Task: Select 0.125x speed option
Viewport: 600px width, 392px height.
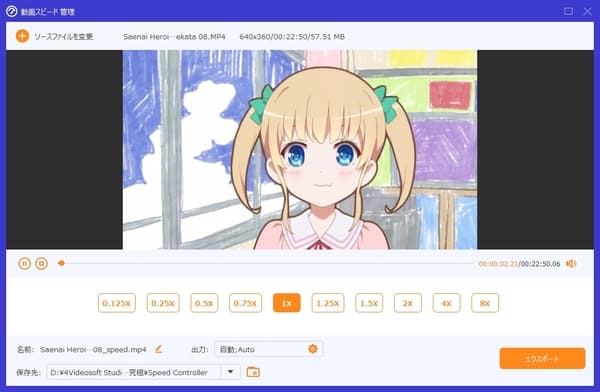Action: (x=117, y=303)
